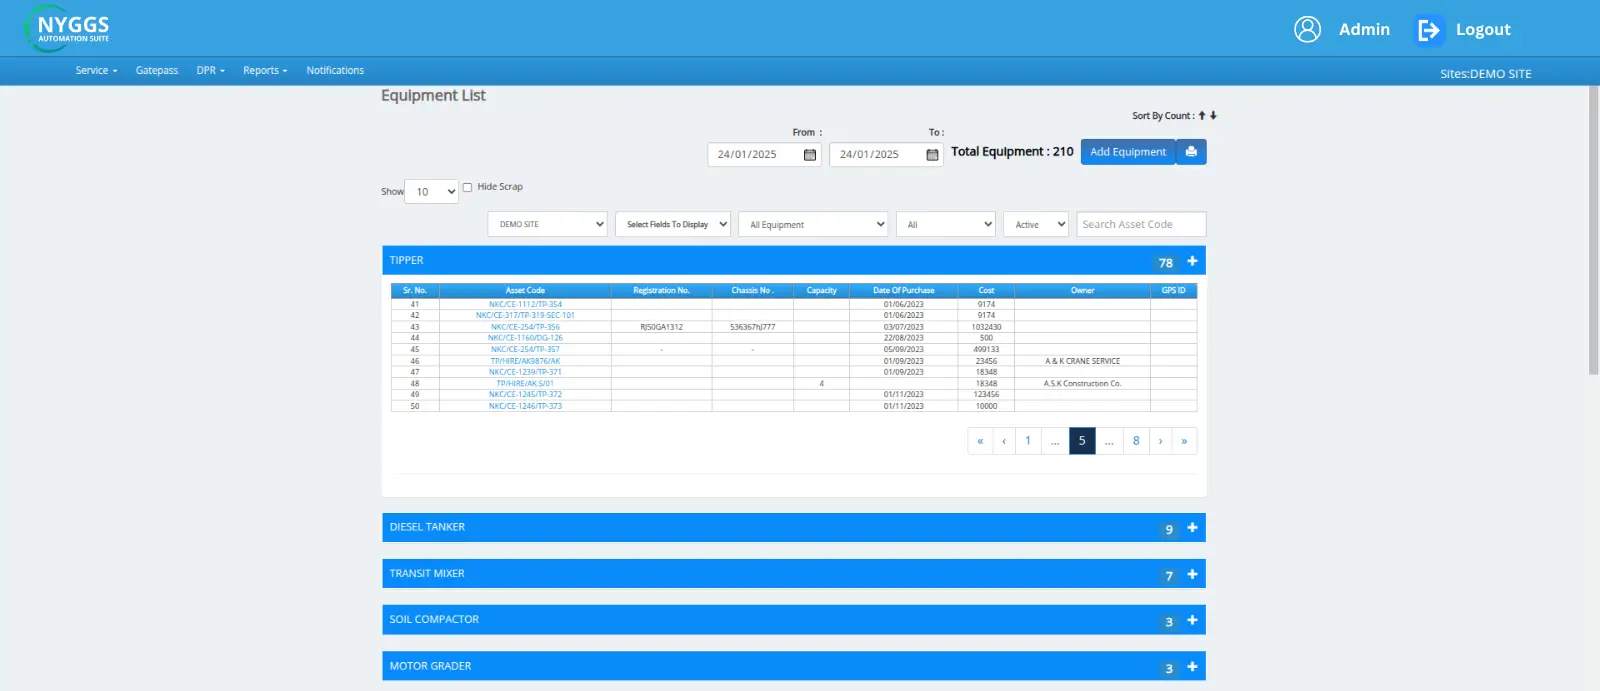This screenshot has height=691, width=1600.
Task: Open asset link TP/HIRE/AK.S/01
Action: (x=525, y=383)
